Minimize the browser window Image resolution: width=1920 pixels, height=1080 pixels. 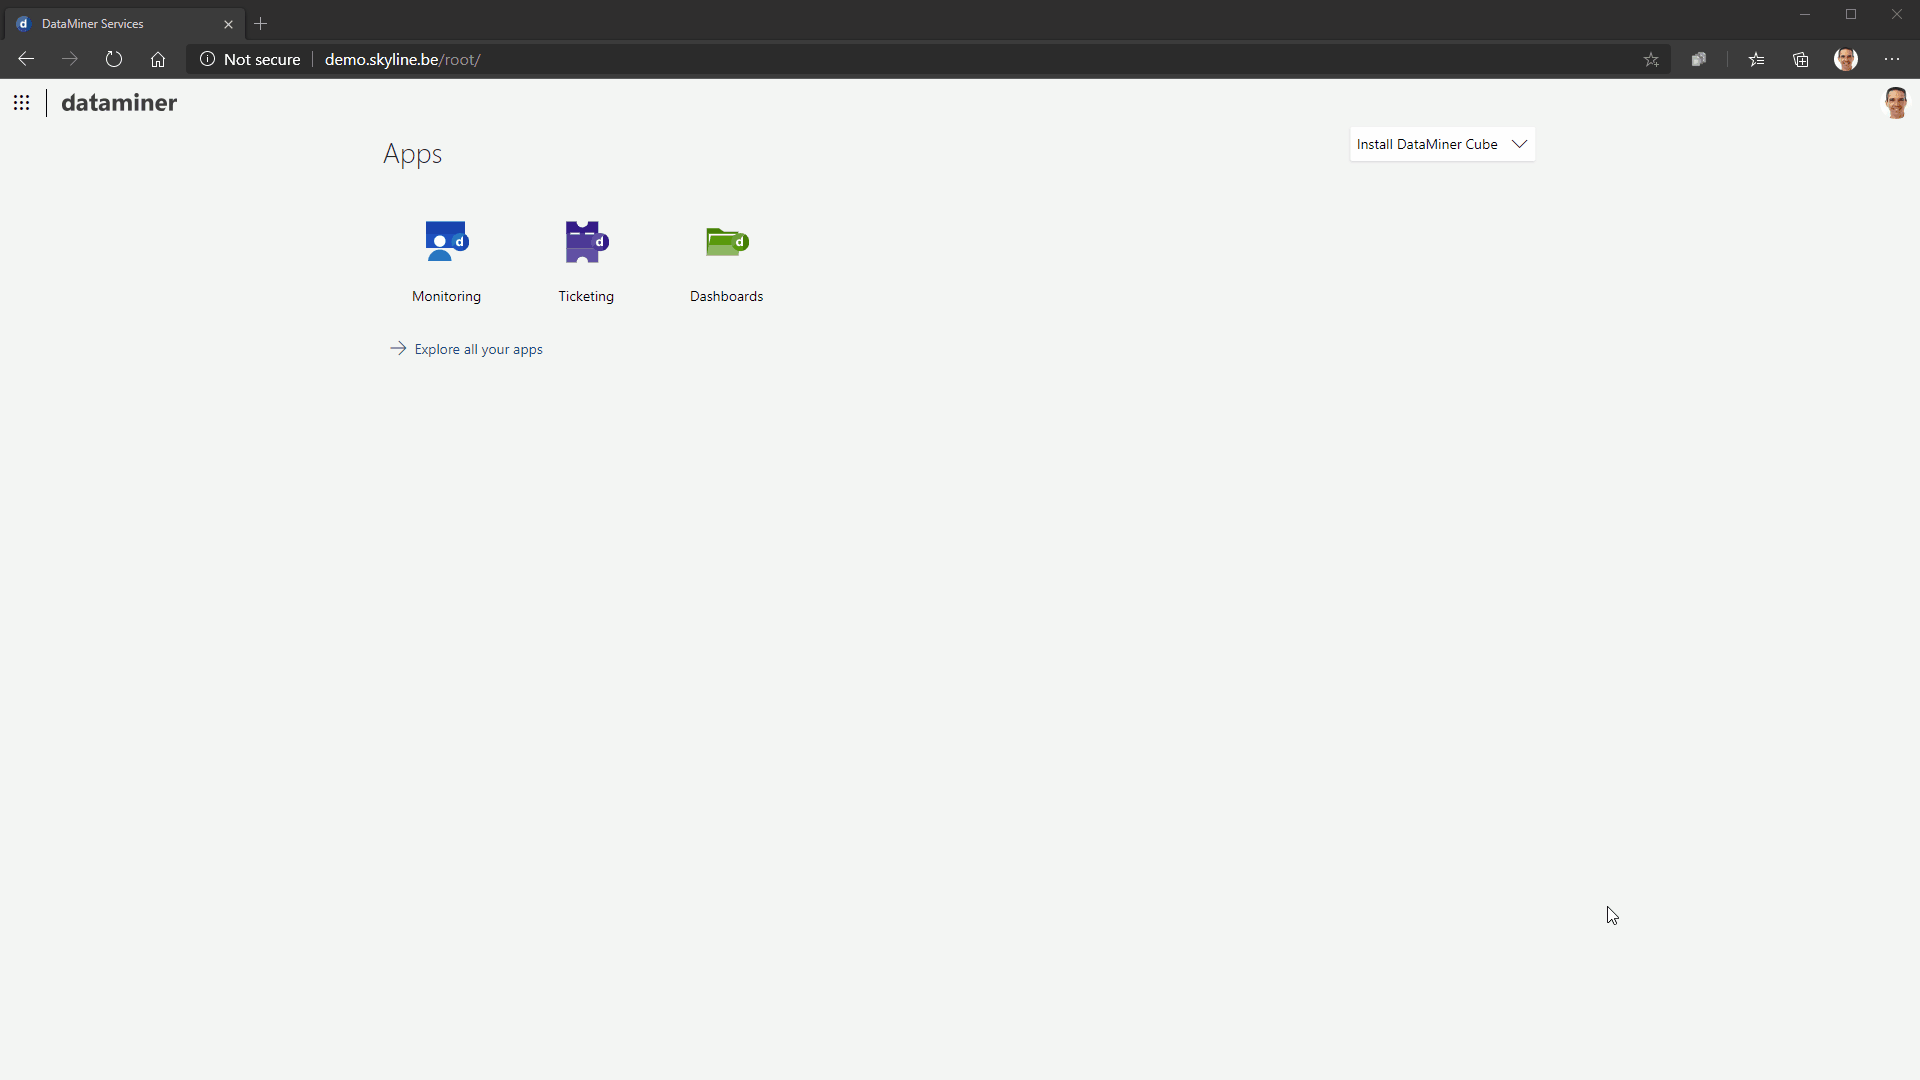(x=1805, y=14)
